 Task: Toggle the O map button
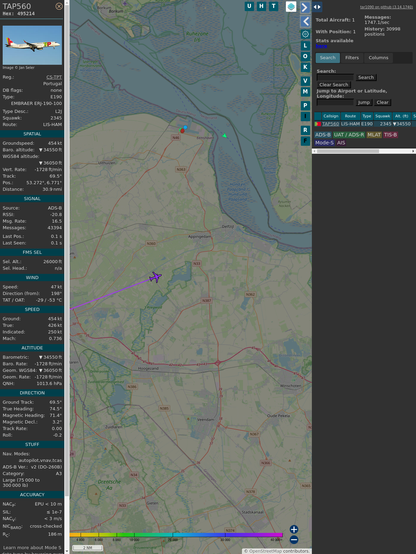pyautogui.click(x=305, y=56)
